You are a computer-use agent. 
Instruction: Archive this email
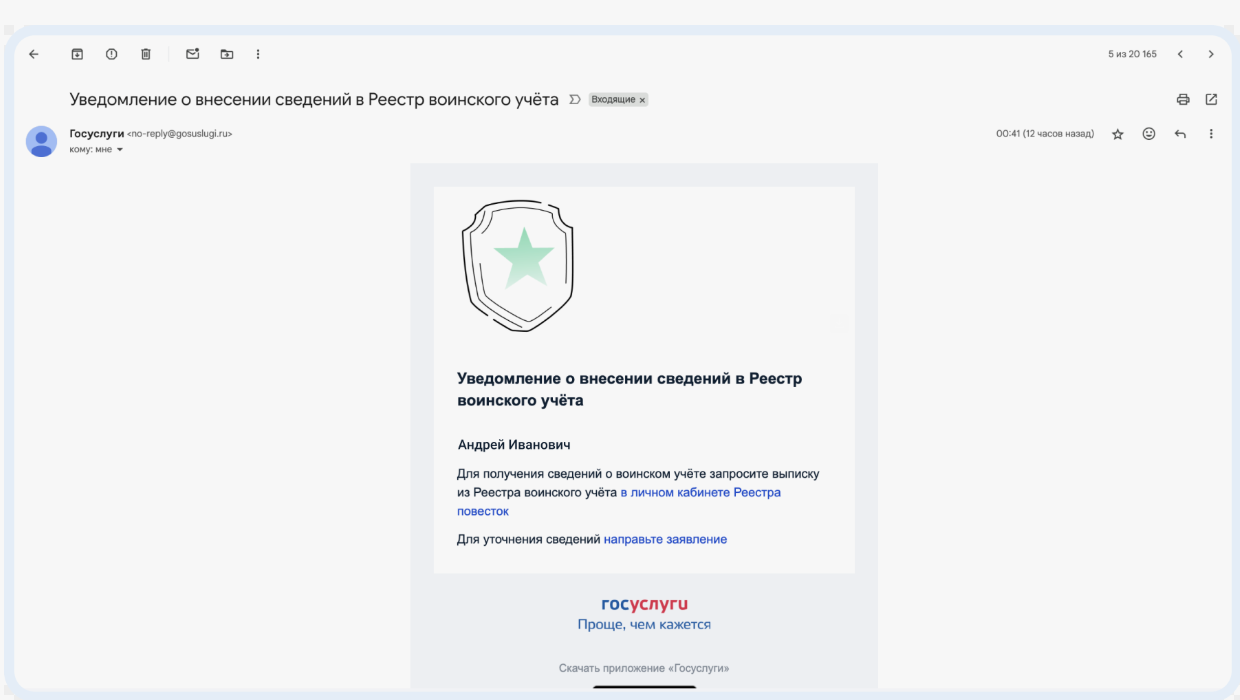tap(77, 54)
